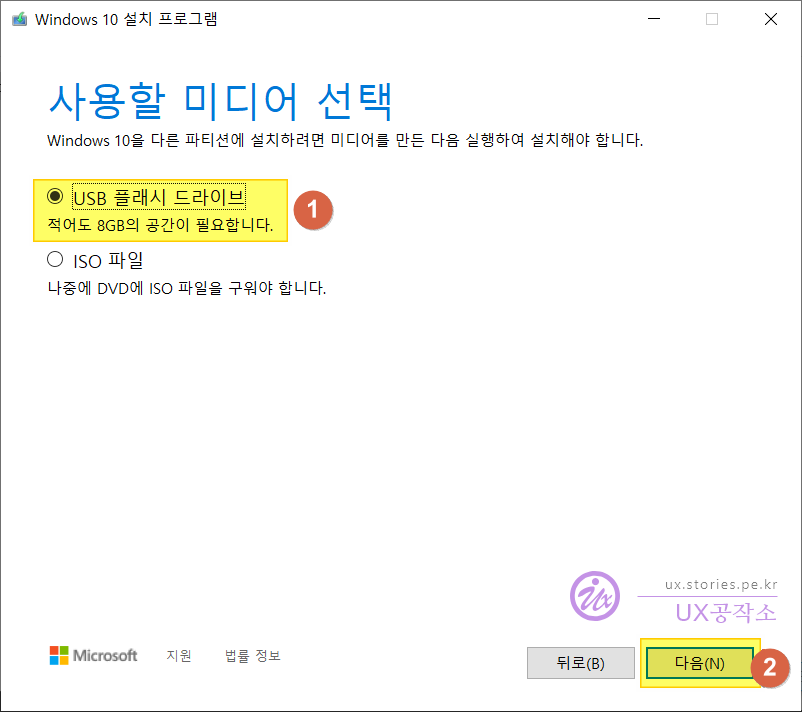Close the Windows 10 setup window

(x=770, y=19)
